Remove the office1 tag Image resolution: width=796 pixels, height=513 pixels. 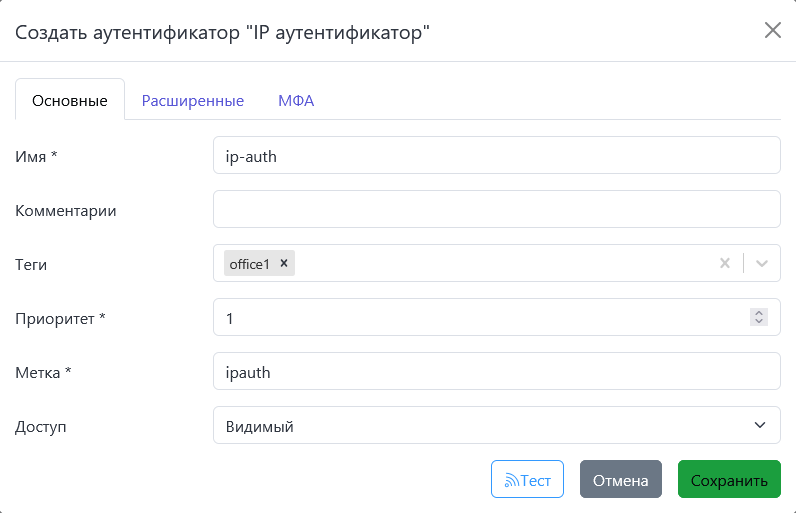(x=284, y=263)
